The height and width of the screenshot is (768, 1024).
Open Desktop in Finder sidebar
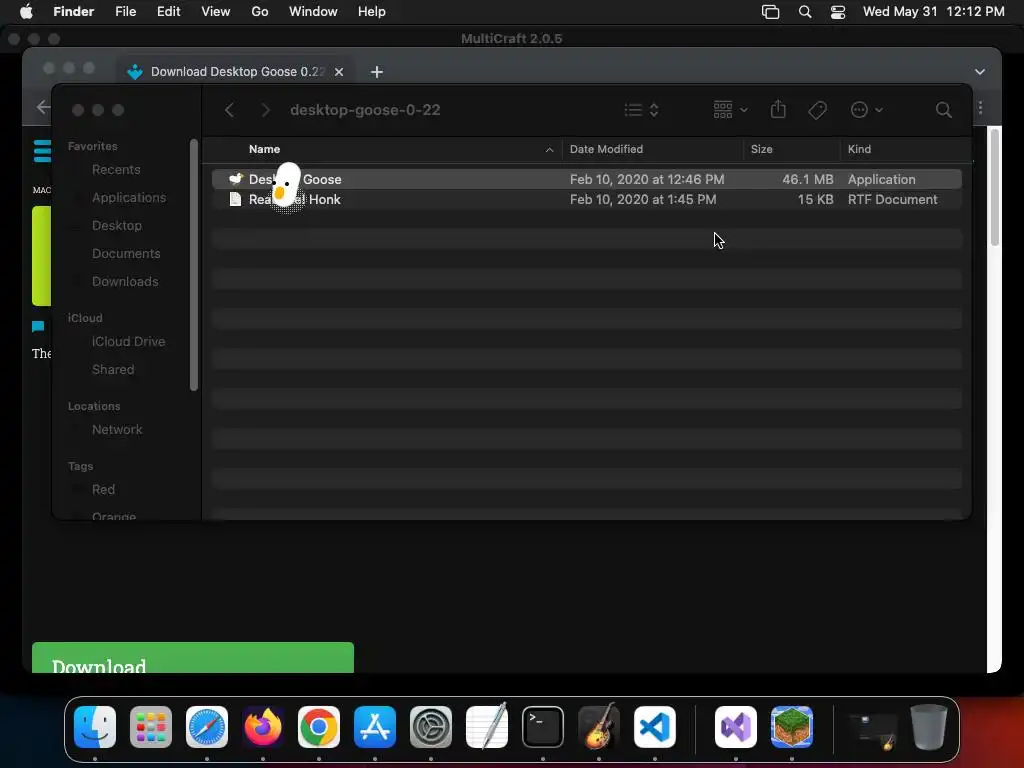click(x=117, y=226)
